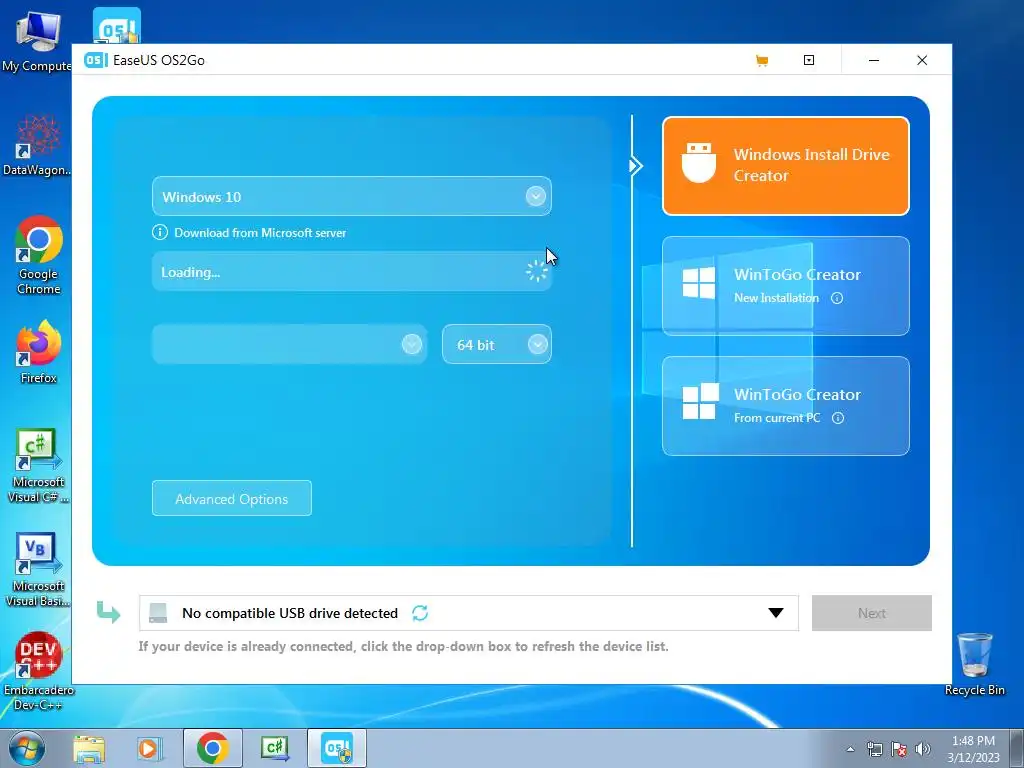Screen dimensions: 1024x768
Task: Open the title bar menu box icon
Action: pyautogui.click(x=808, y=60)
